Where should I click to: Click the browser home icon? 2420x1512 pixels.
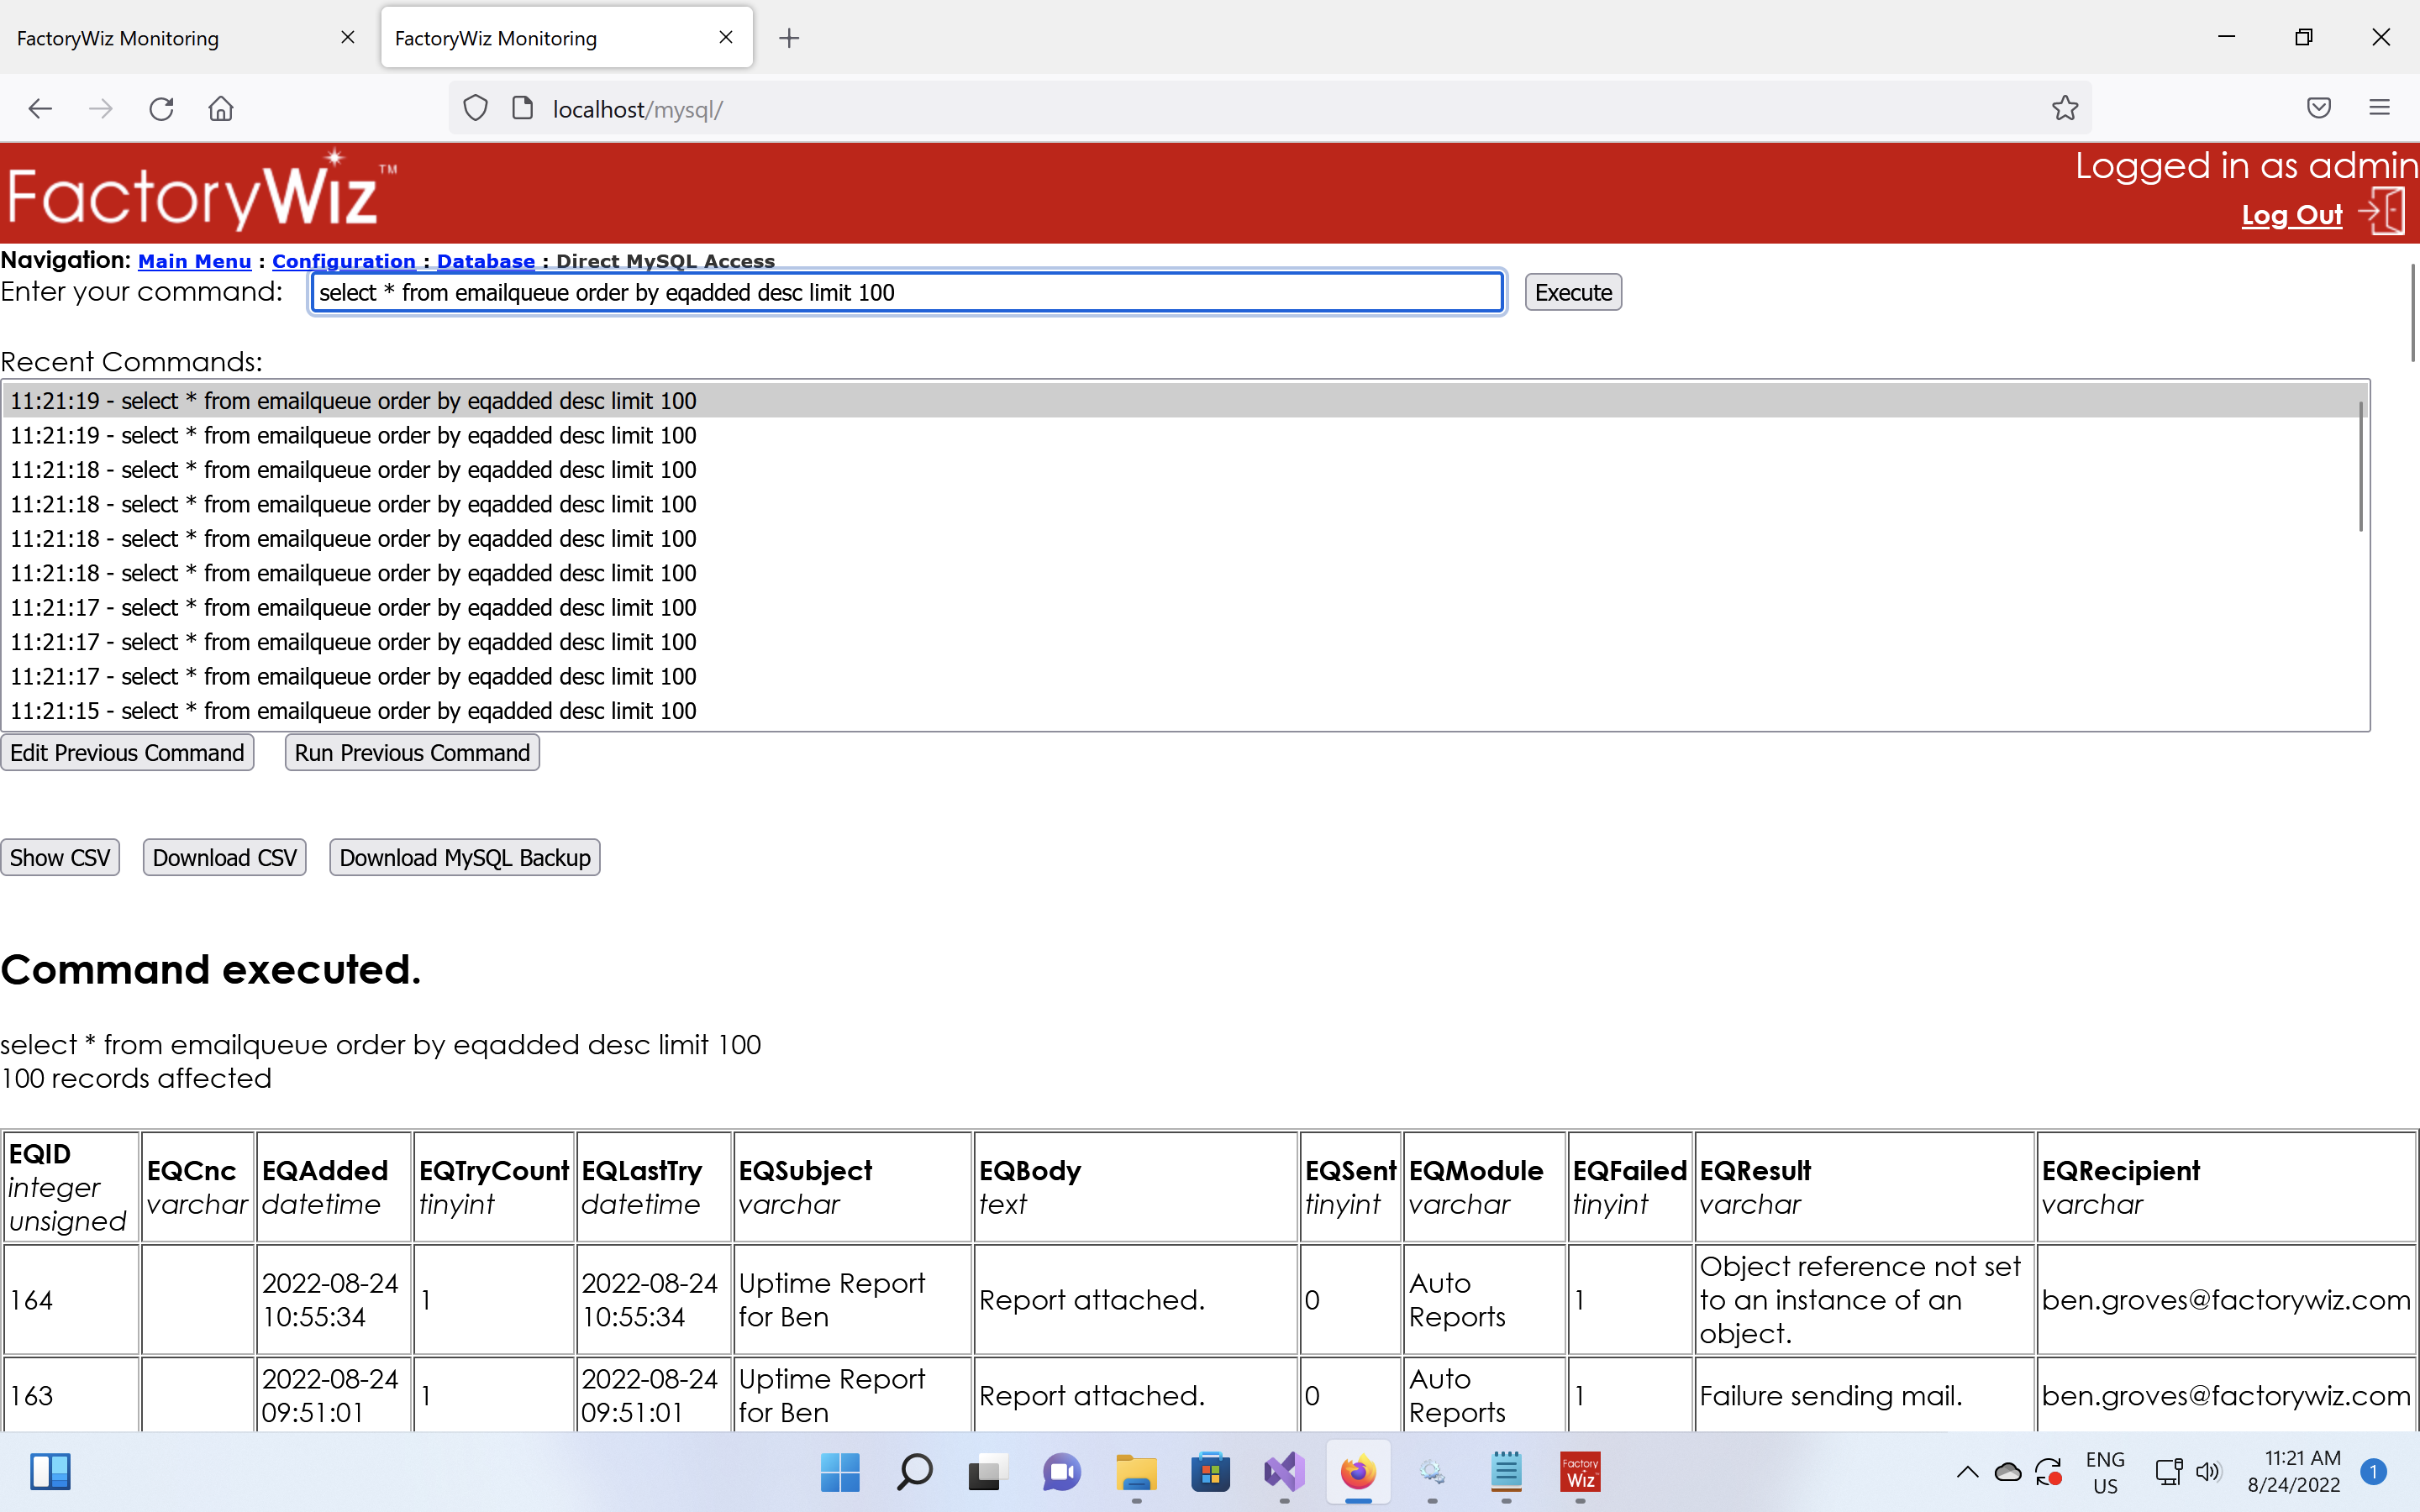click(221, 109)
